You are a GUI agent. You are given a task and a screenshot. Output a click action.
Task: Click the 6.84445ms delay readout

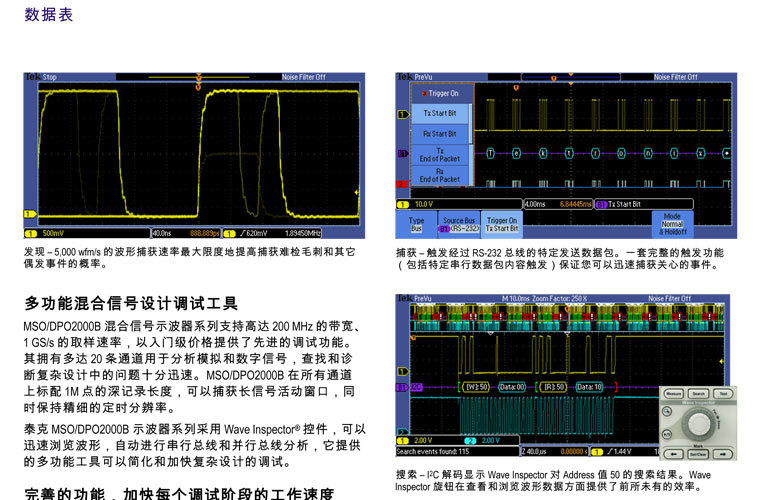tap(575, 204)
